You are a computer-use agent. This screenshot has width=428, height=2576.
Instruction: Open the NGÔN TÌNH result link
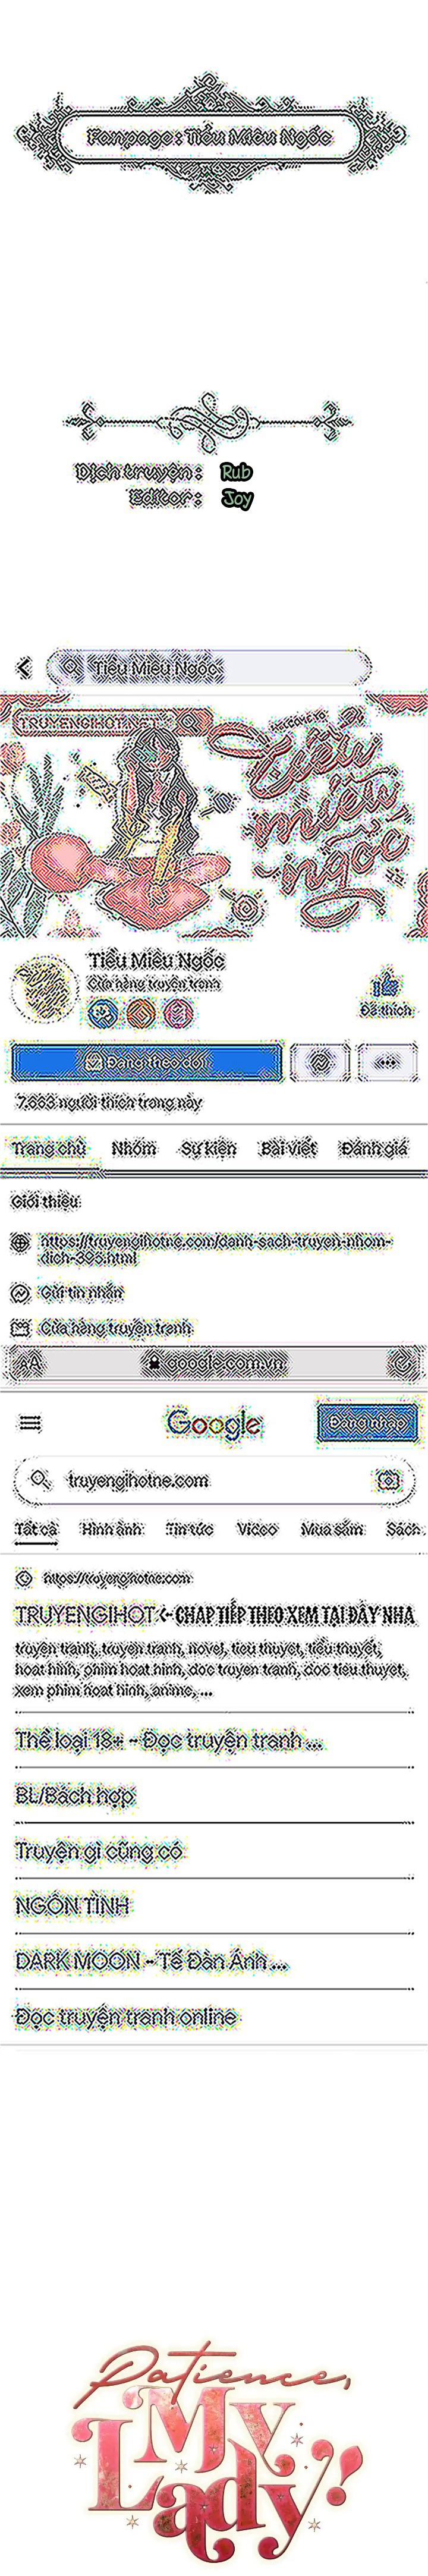coord(72,1906)
